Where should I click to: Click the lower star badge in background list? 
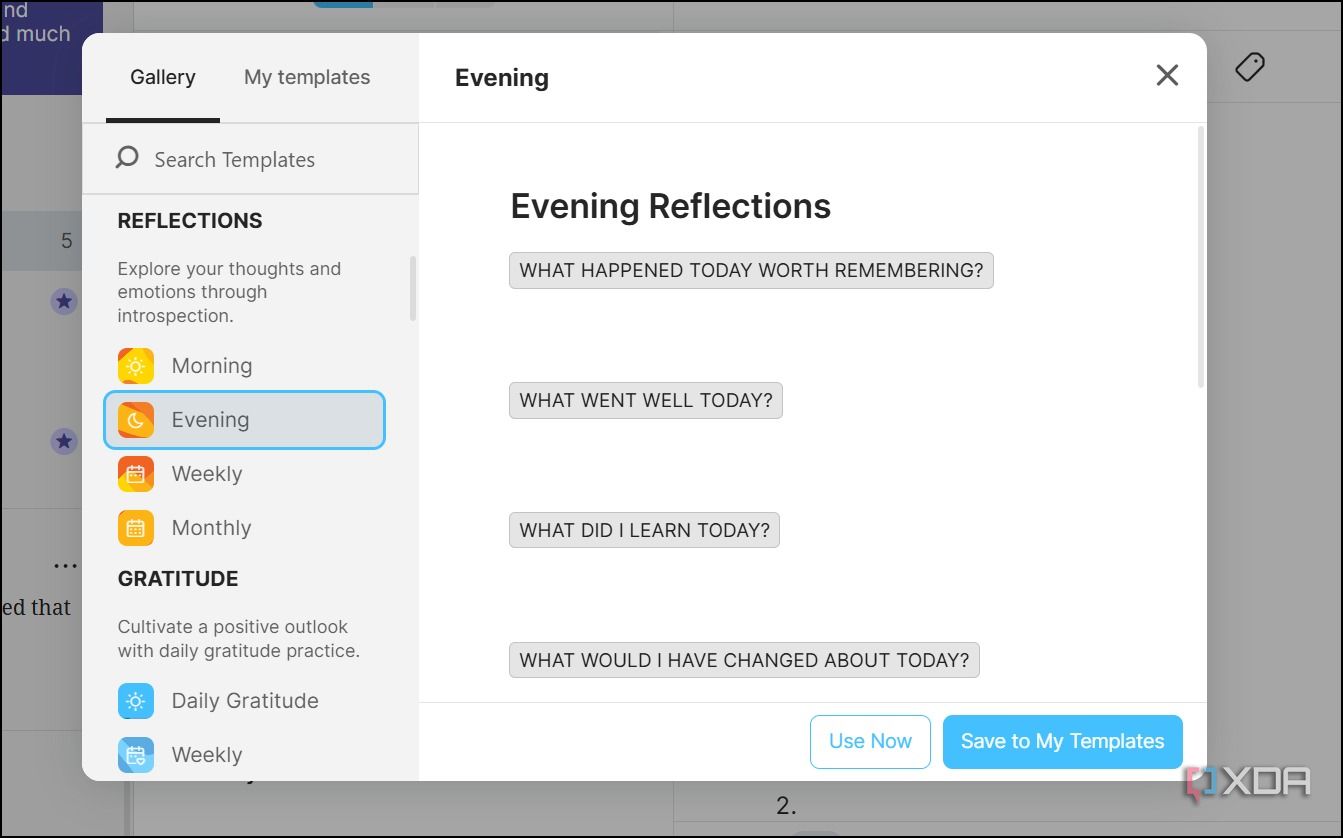(x=64, y=440)
